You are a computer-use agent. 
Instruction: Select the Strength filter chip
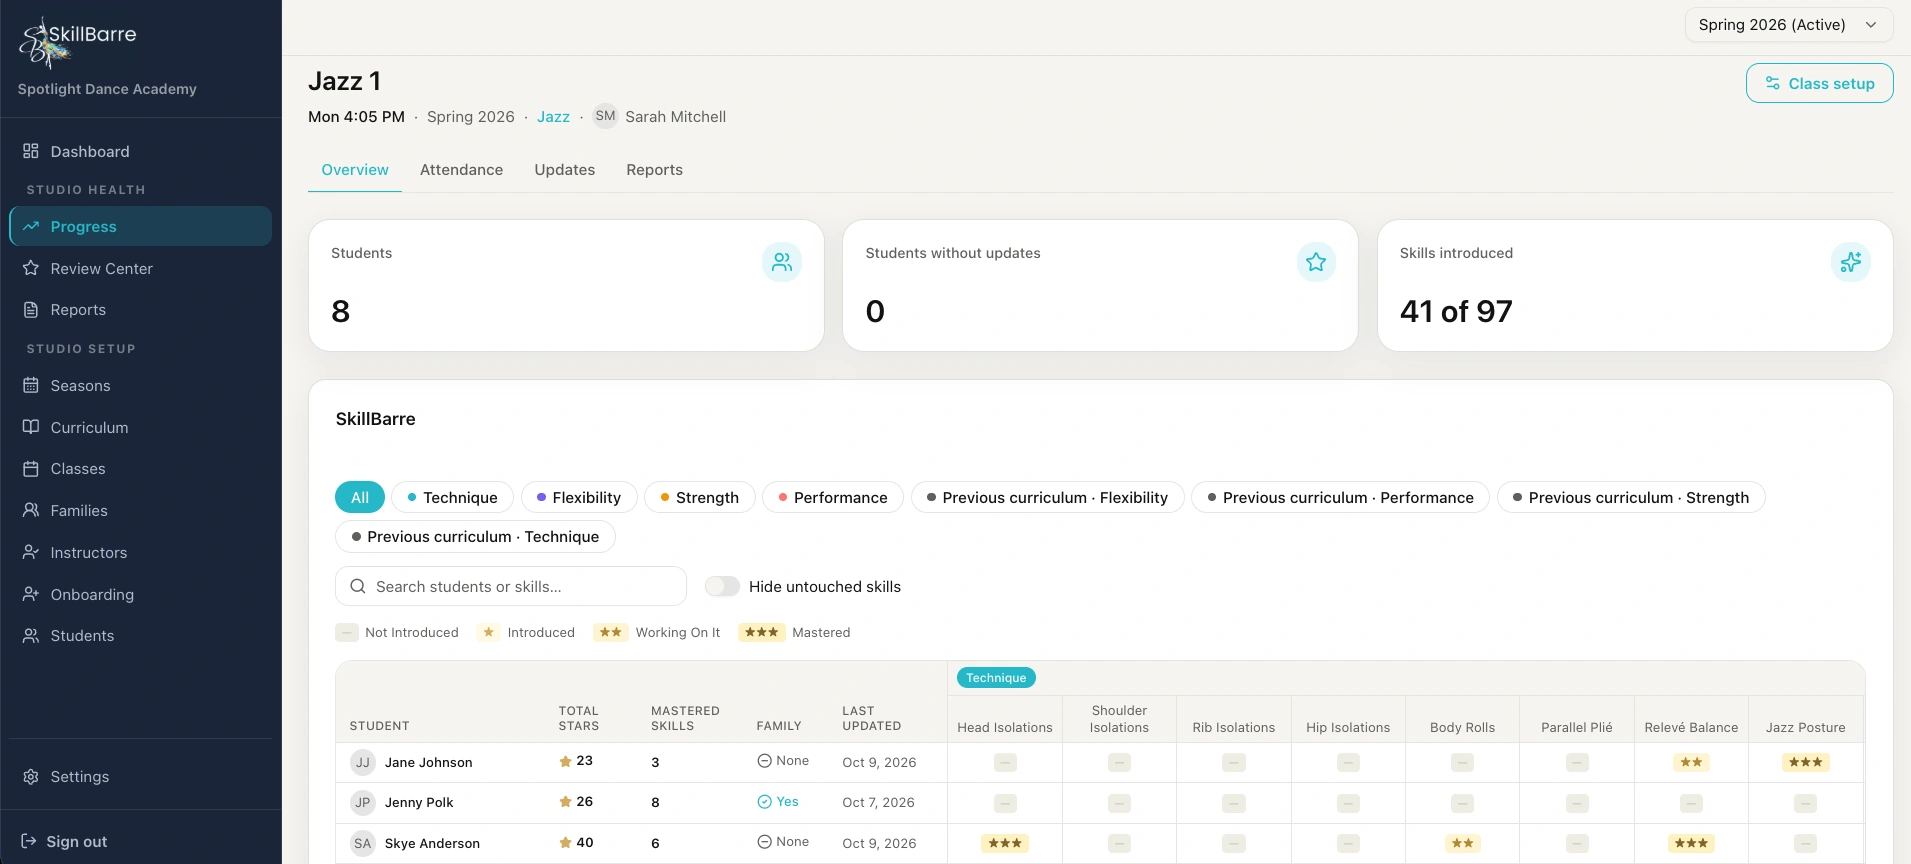(699, 497)
